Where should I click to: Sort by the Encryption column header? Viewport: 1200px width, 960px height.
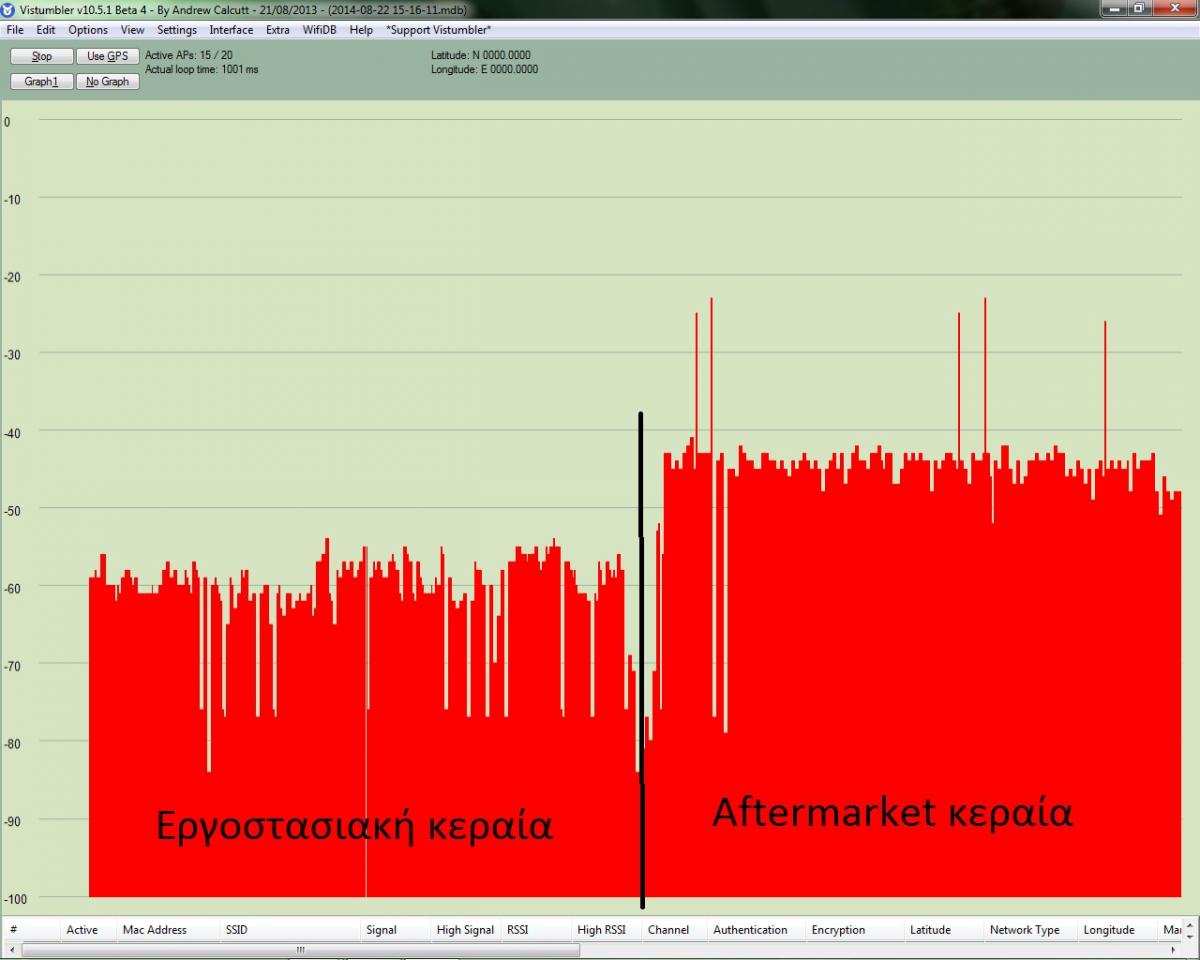point(855,930)
